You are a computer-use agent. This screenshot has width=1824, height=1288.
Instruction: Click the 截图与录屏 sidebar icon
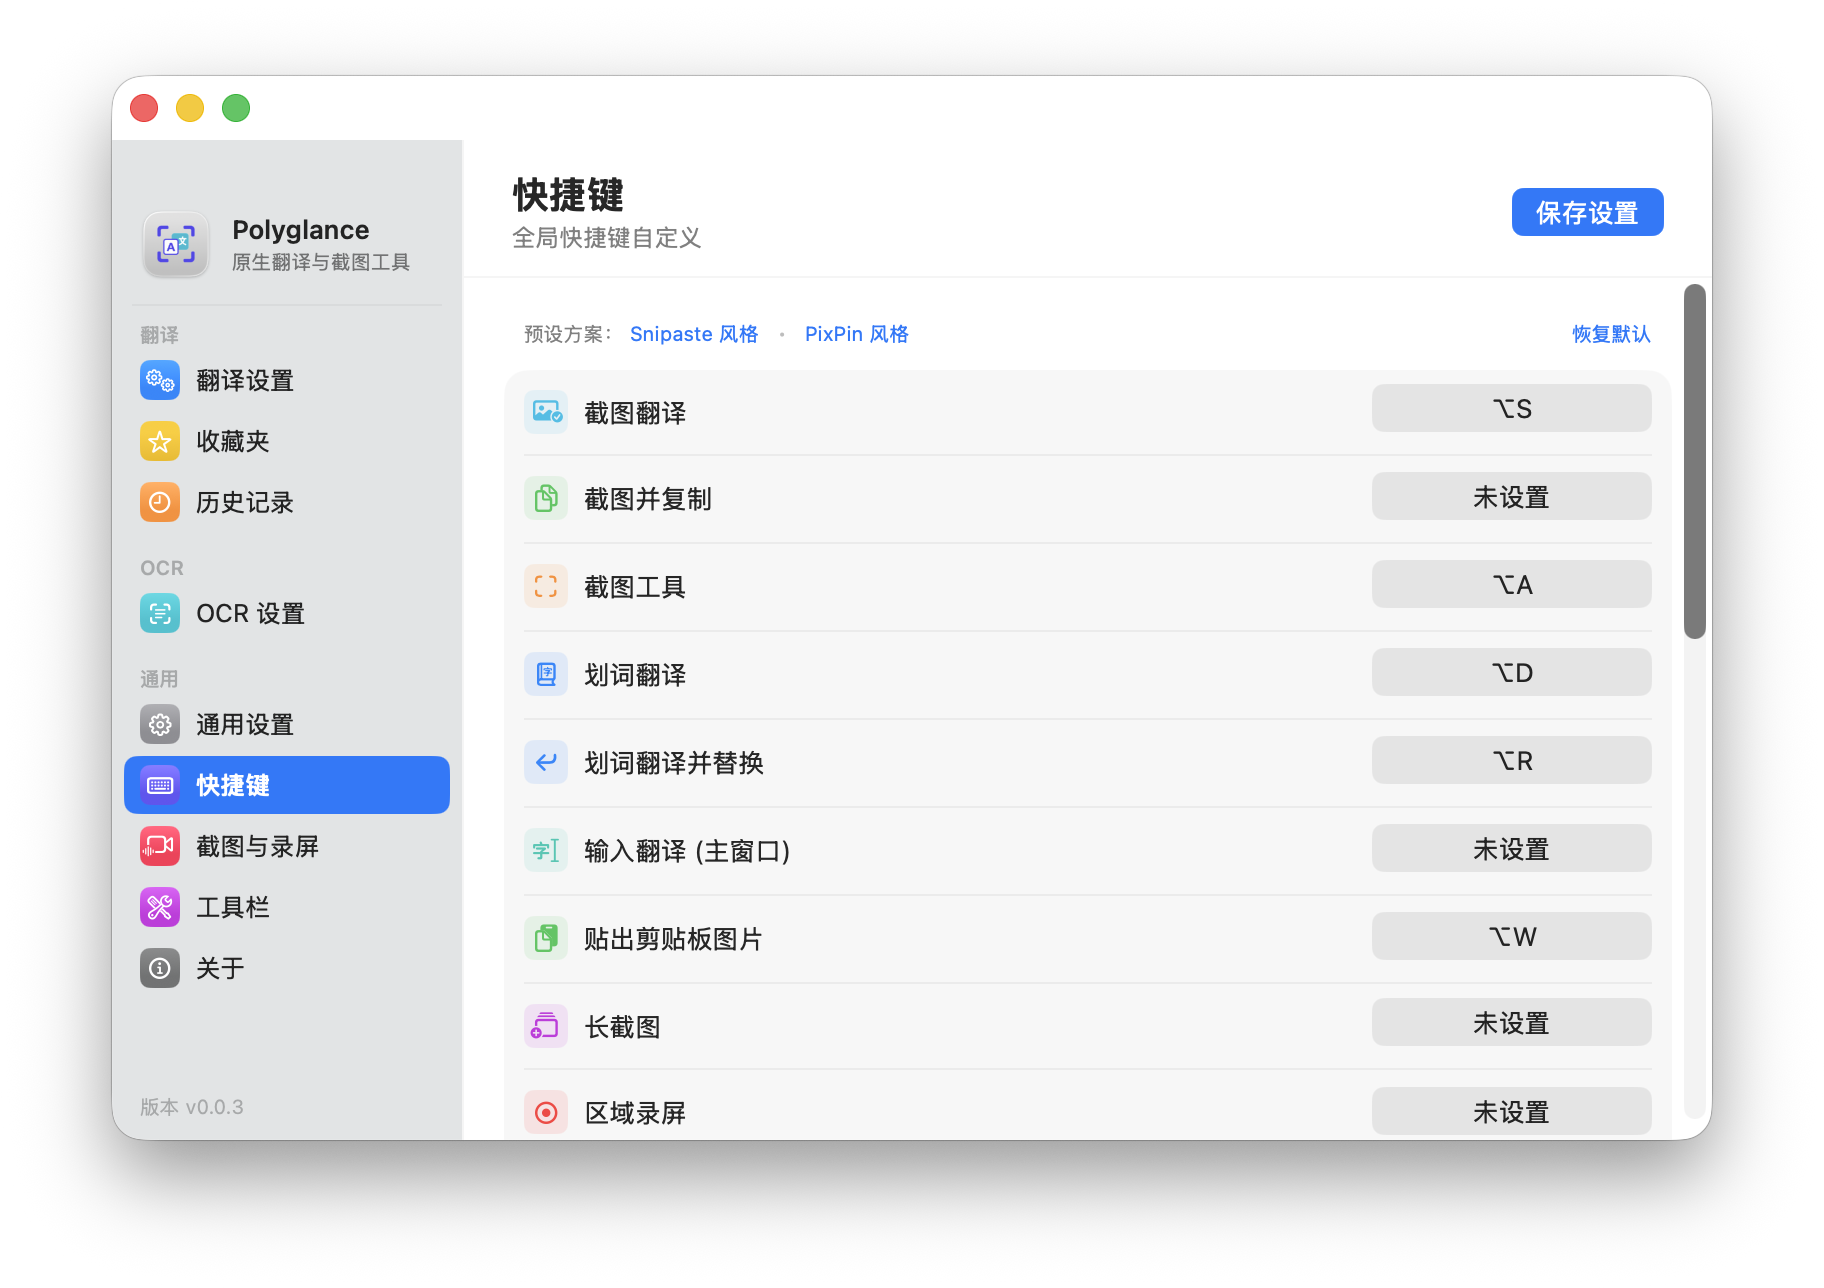(x=160, y=846)
